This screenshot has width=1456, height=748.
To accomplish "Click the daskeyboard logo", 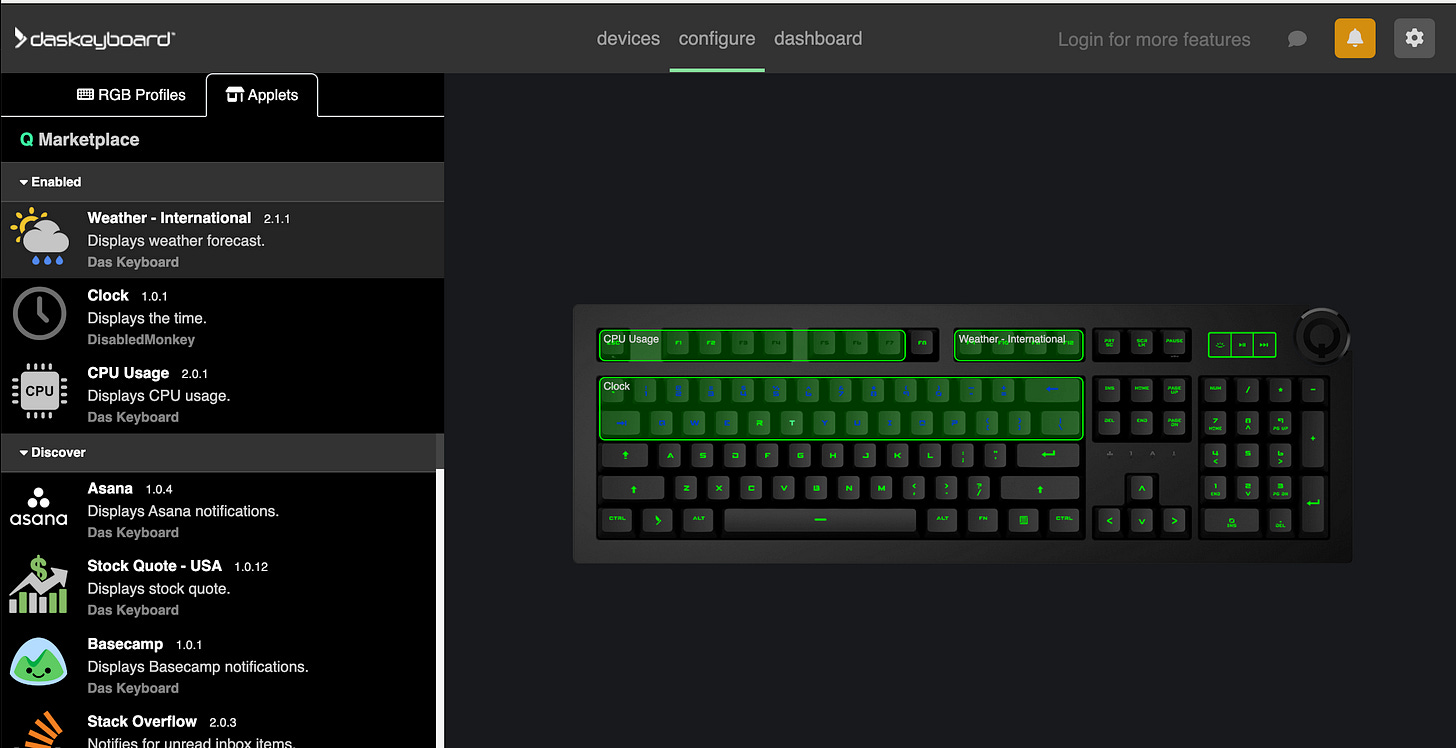I will [x=95, y=39].
